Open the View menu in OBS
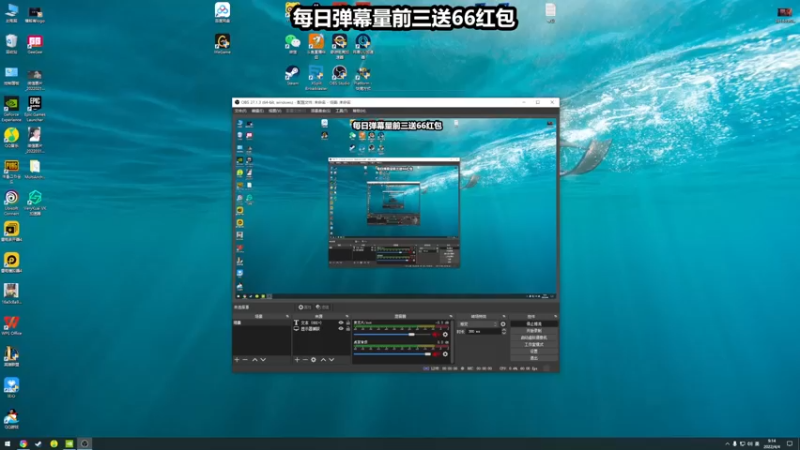800x450 pixels. pos(274,111)
